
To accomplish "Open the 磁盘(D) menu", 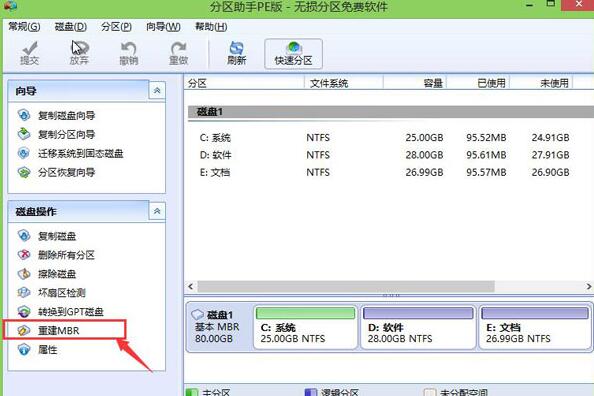I will (71, 27).
